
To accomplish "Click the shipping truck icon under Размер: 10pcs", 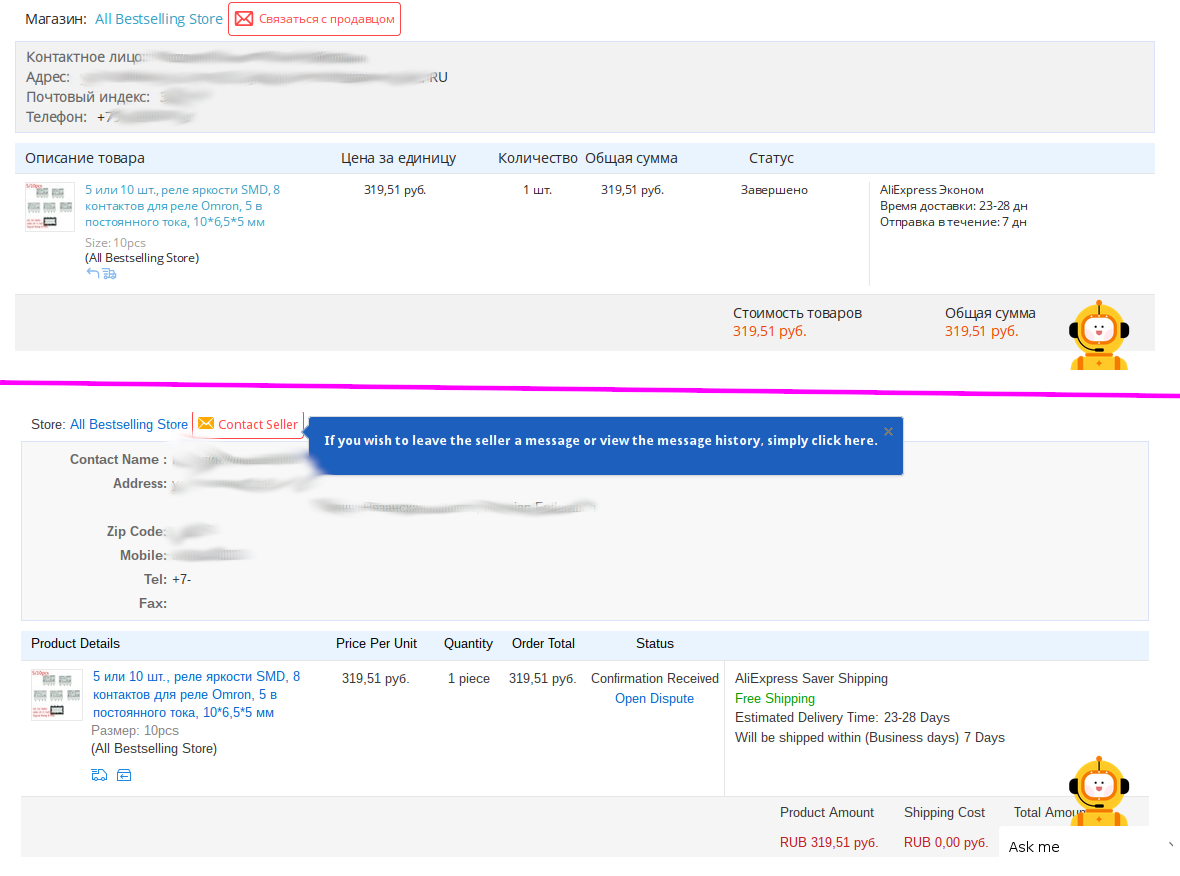I will 99,775.
